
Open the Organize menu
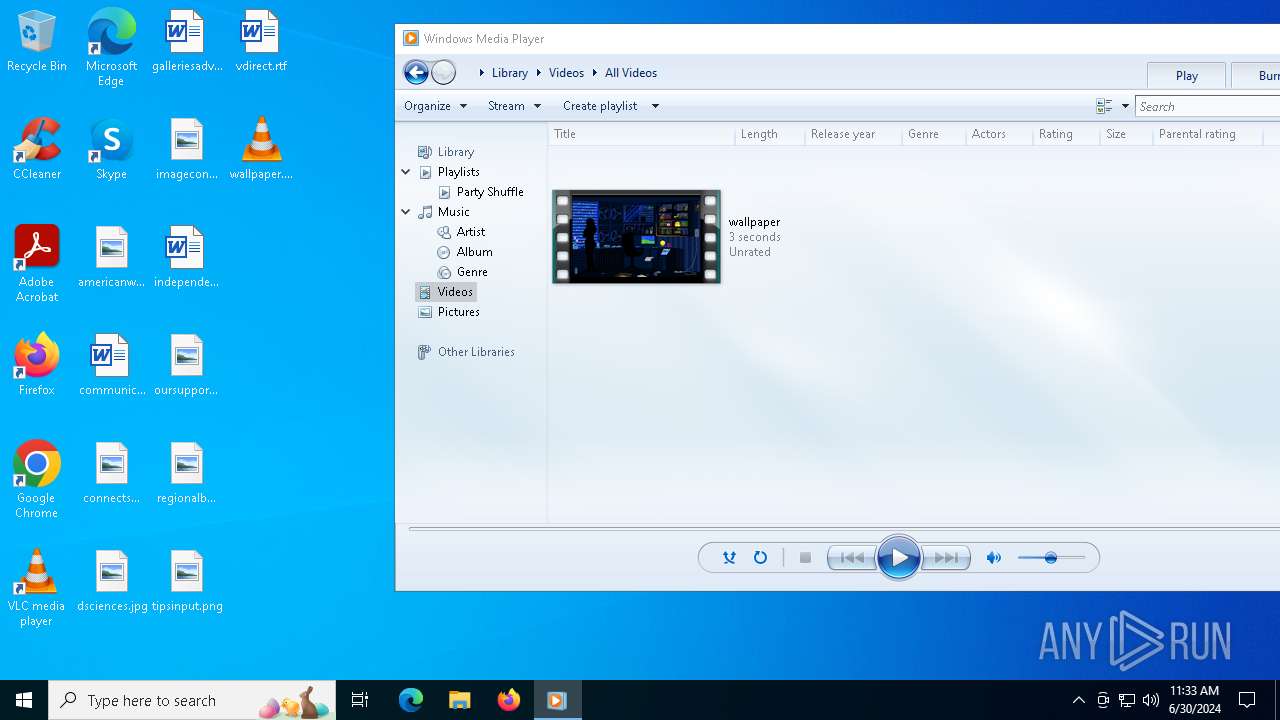click(435, 106)
